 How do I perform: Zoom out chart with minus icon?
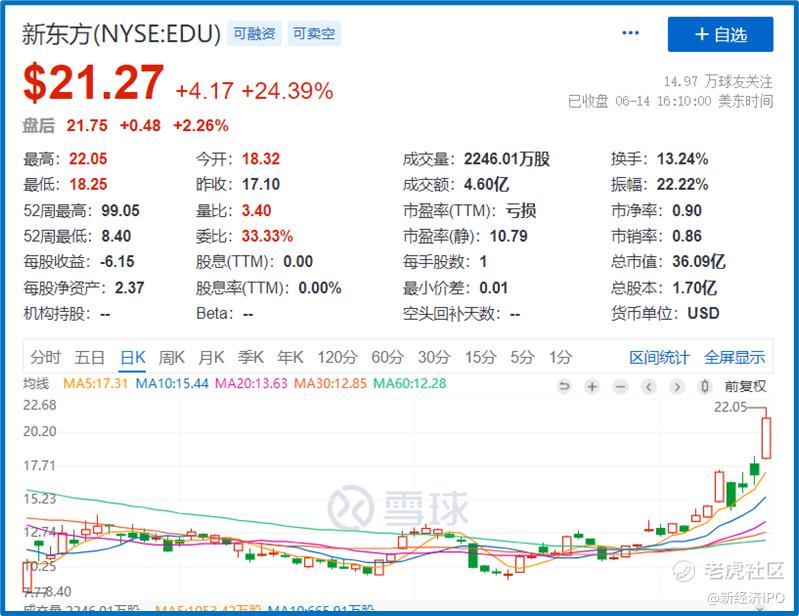620,386
